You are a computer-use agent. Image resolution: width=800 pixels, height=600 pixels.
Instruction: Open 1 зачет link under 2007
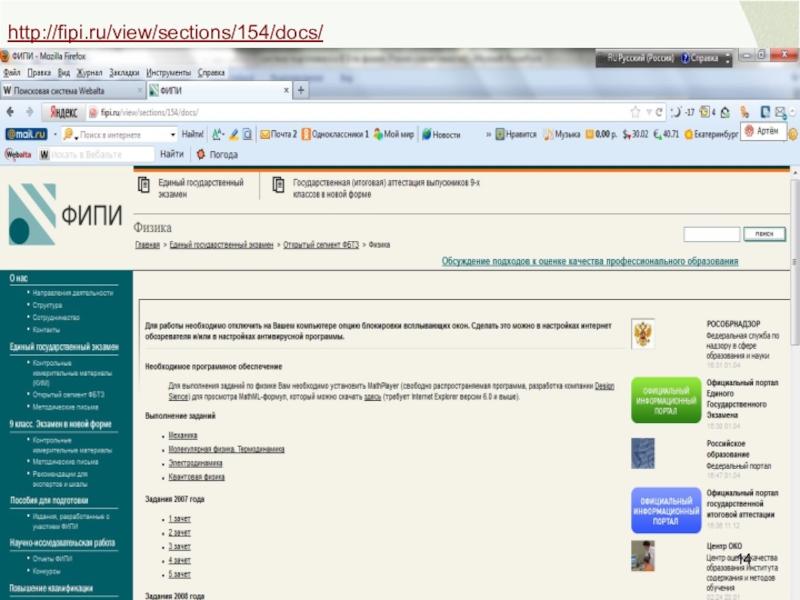[180, 519]
